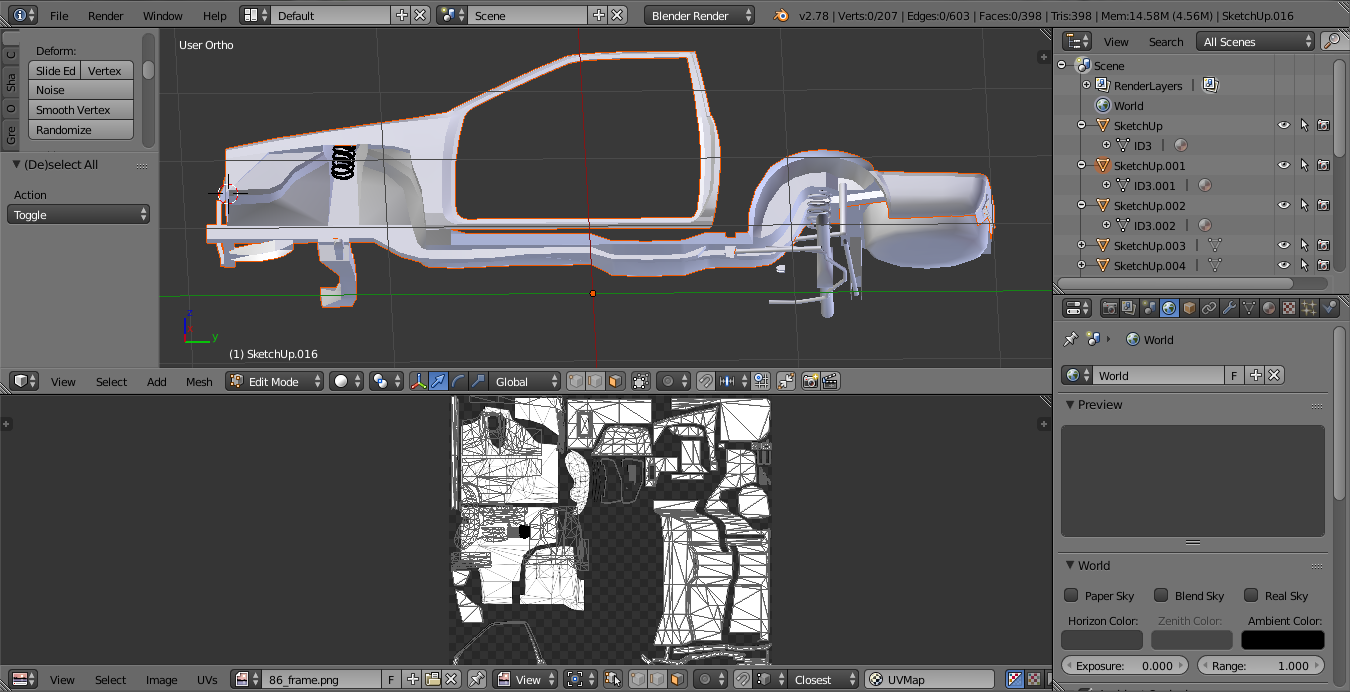Open the Material properties tab
Image resolution: width=1350 pixels, height=692 pixels.
coord(1269,308)
